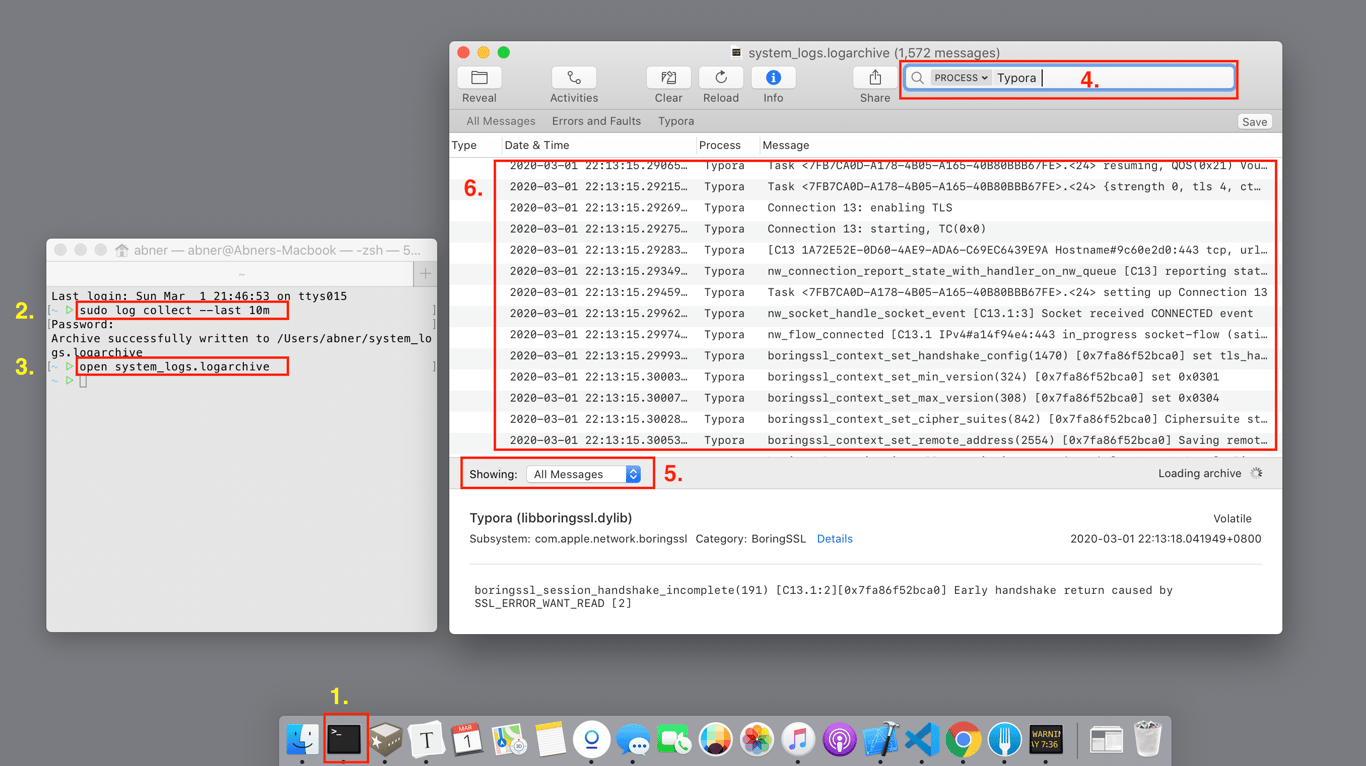Select the nw_flow_connected log row
This screenshot has height=766, width=1366.
[865, 334]
